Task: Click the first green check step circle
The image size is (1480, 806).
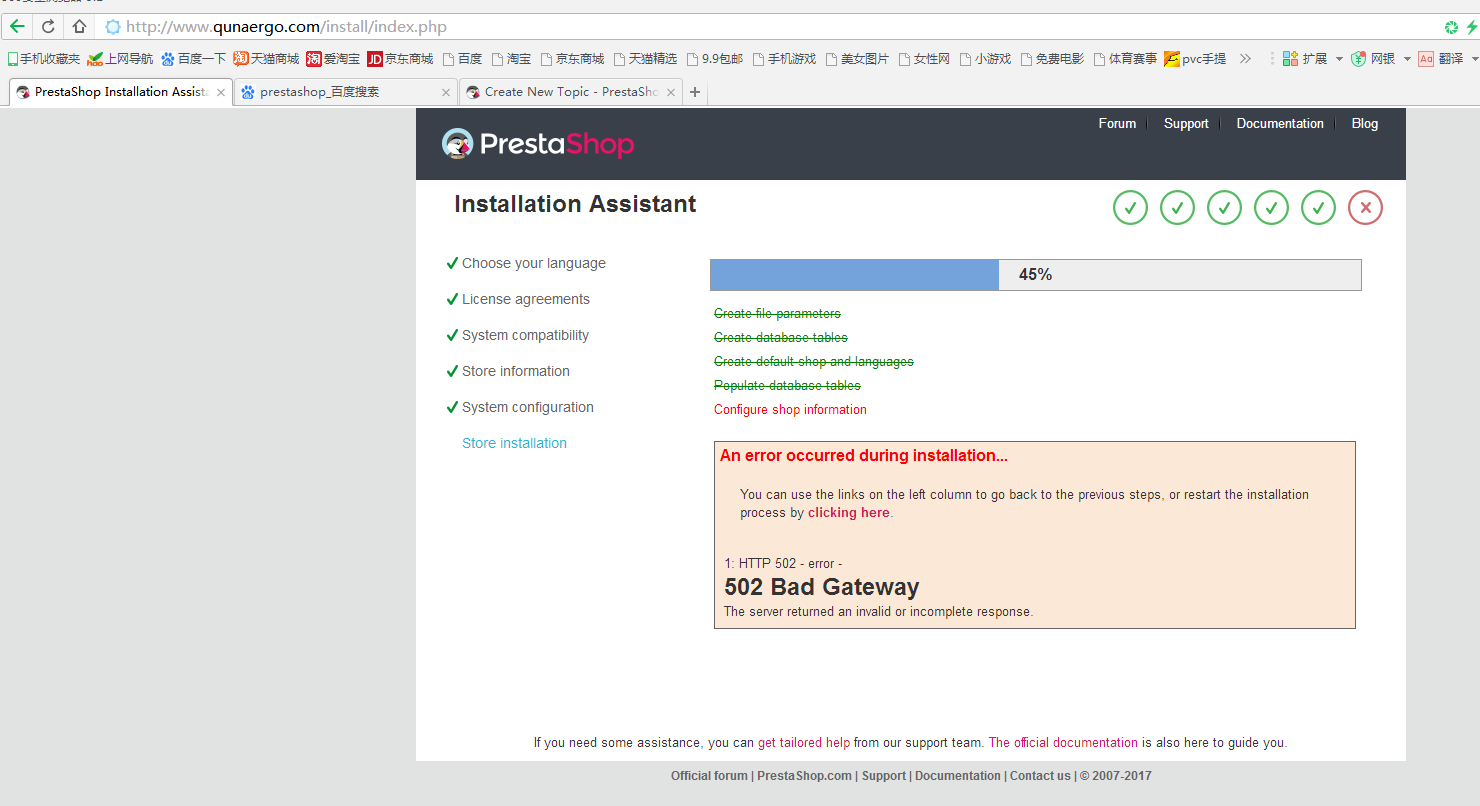Action: pos(1130,208)
